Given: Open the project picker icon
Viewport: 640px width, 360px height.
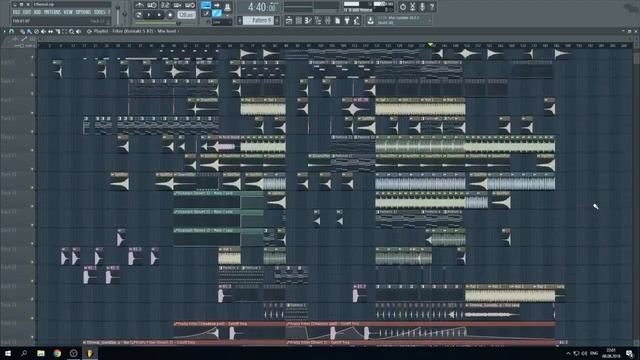Looking at the screenshot, I should coord(338,20).
